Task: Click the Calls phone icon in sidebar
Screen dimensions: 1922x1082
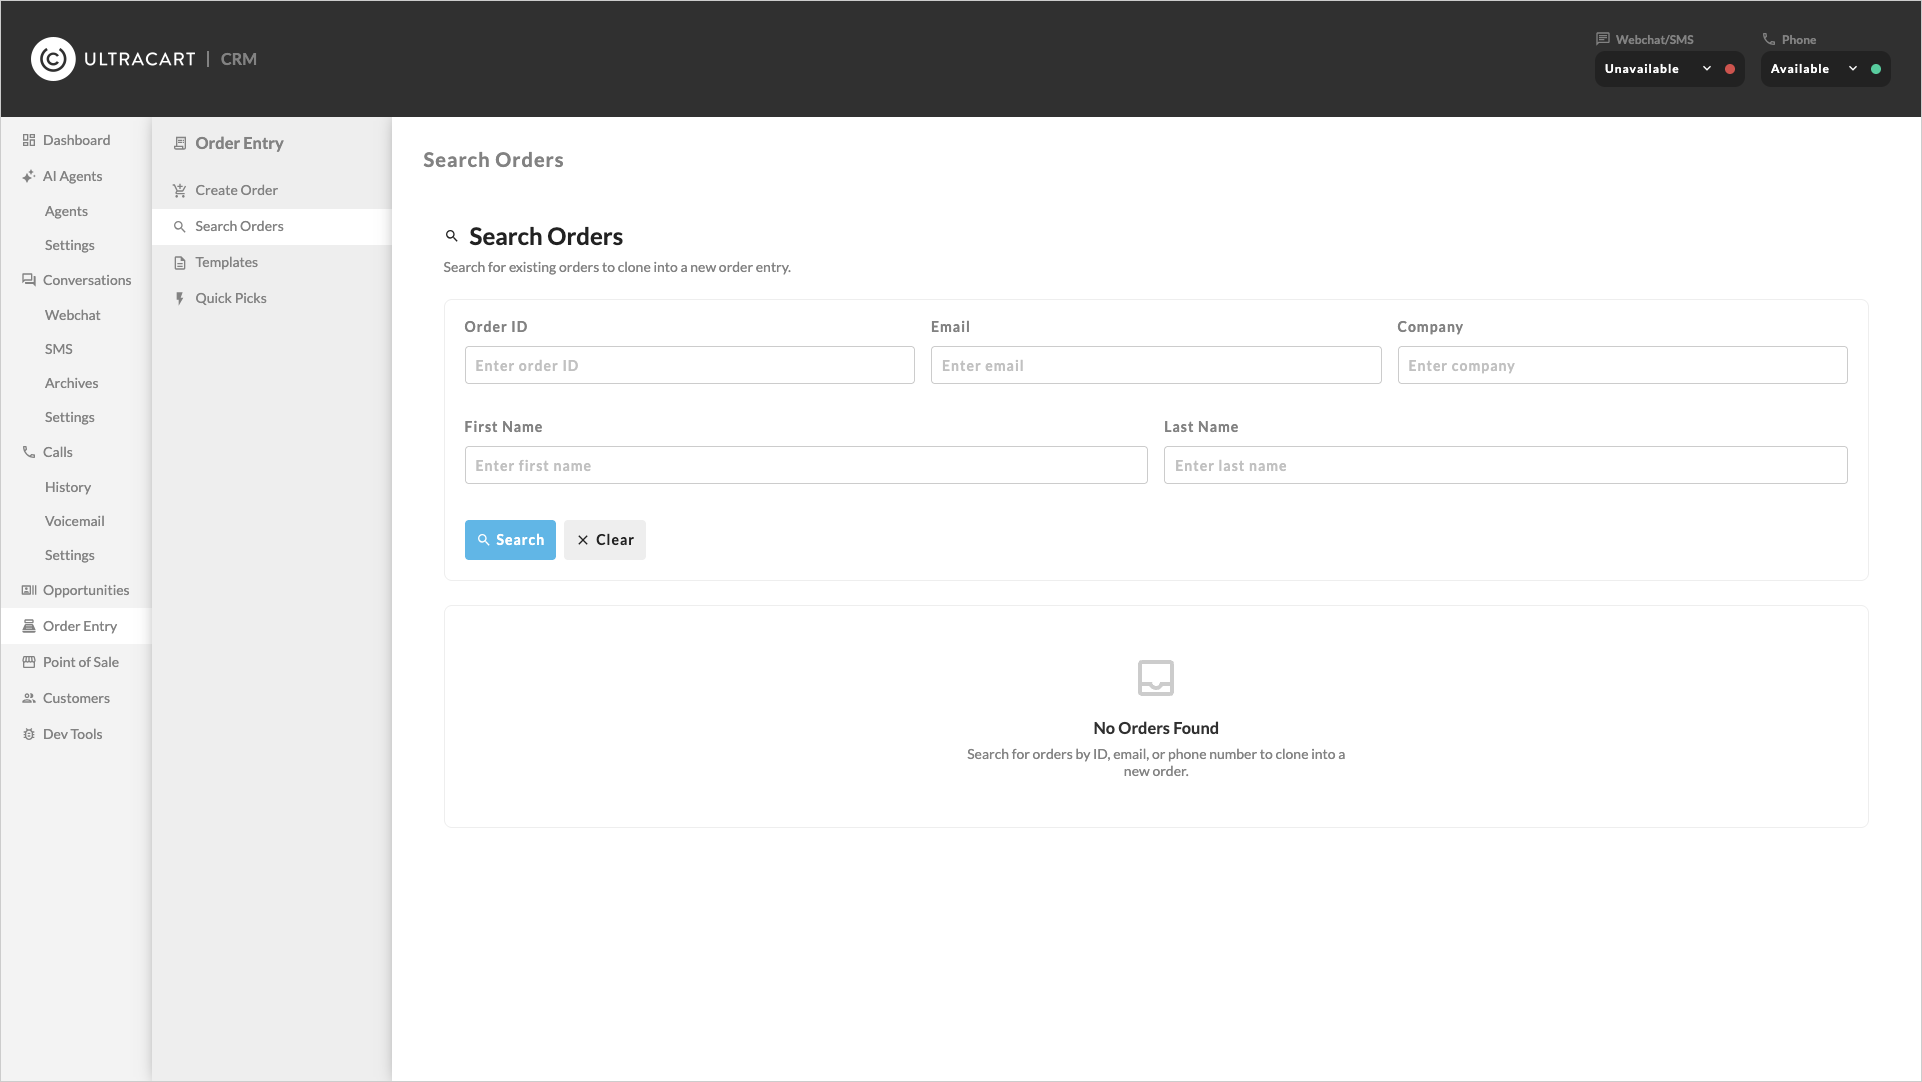Action: click(x=29, y=452)
